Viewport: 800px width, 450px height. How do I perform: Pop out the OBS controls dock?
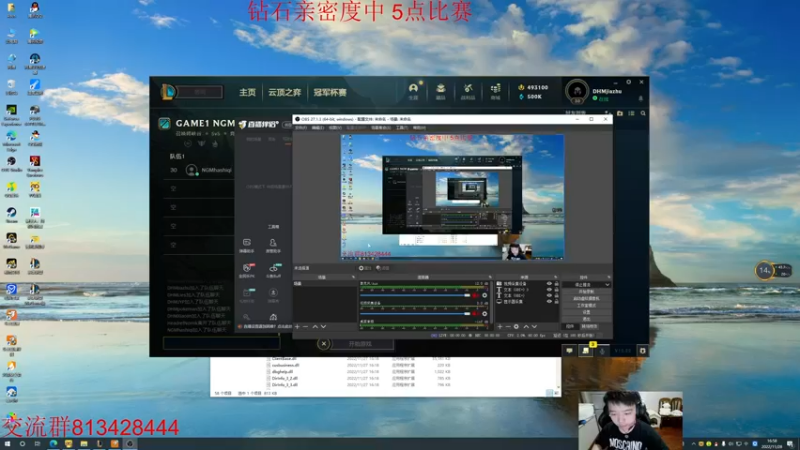point(608,277)
